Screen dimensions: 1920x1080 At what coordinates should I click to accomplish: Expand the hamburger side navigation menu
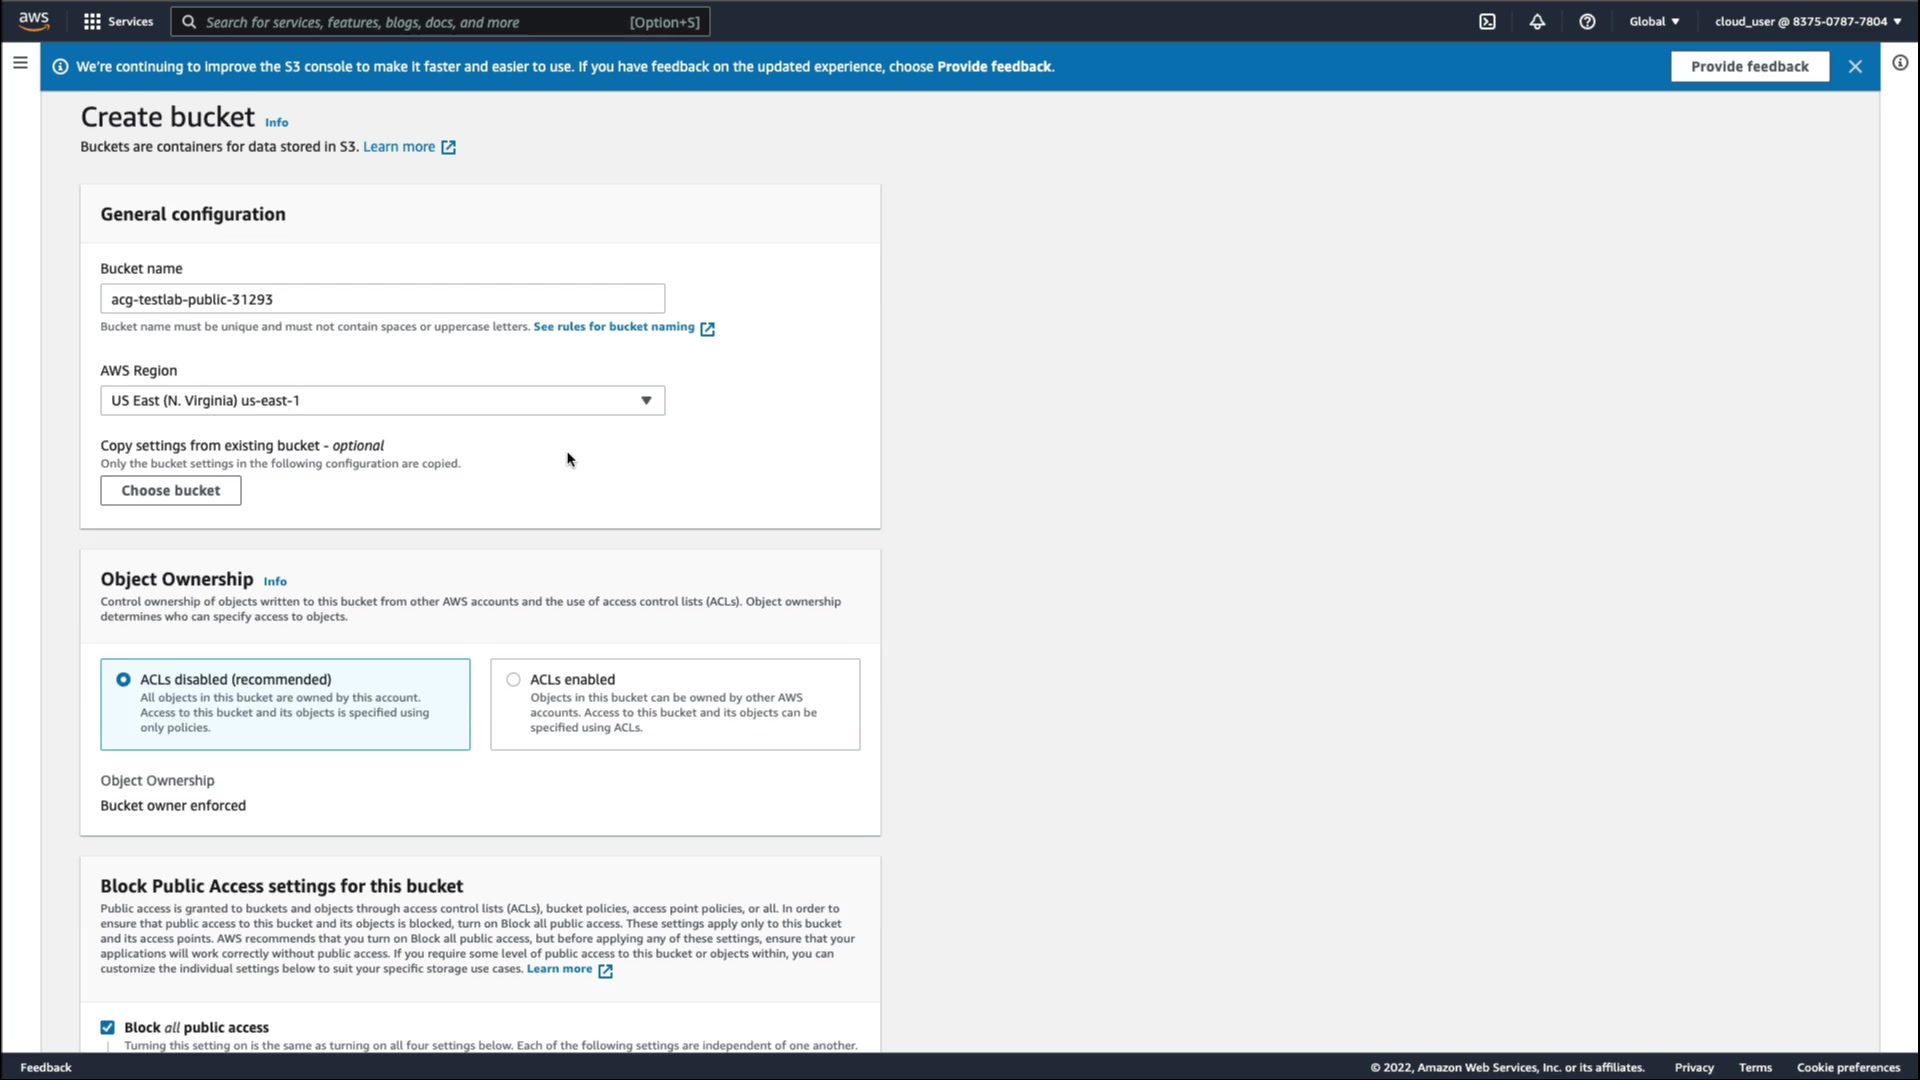[20, 63]
